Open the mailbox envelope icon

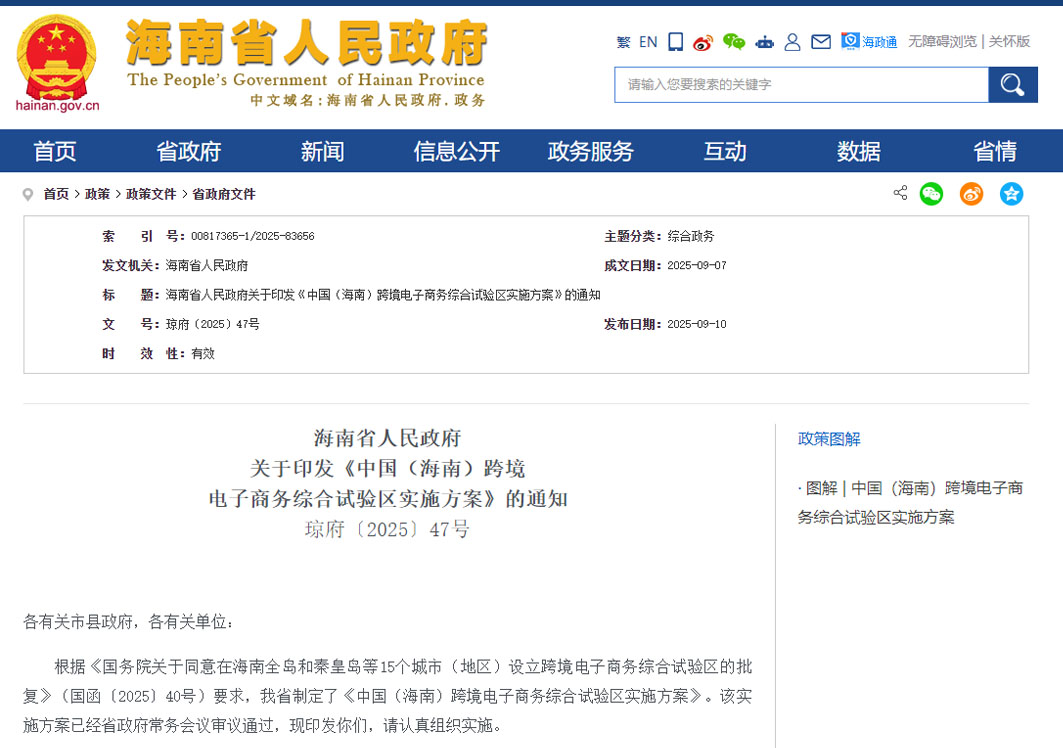click(x=821, y=41)
